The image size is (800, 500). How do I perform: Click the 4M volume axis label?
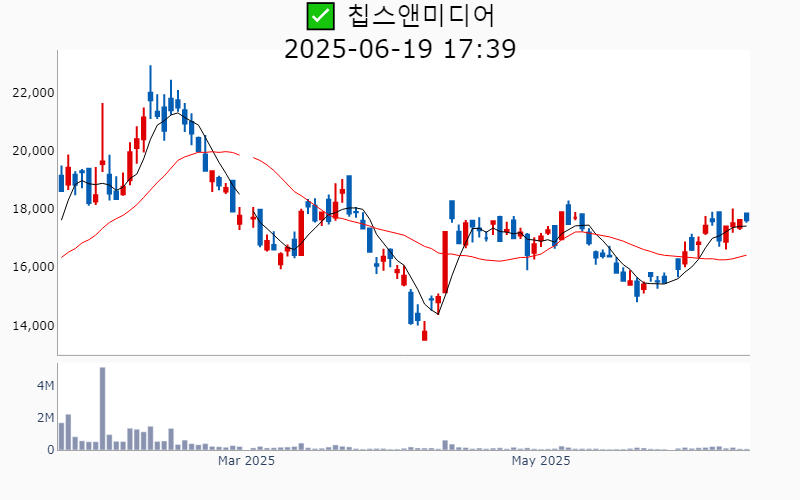[45, 386]
